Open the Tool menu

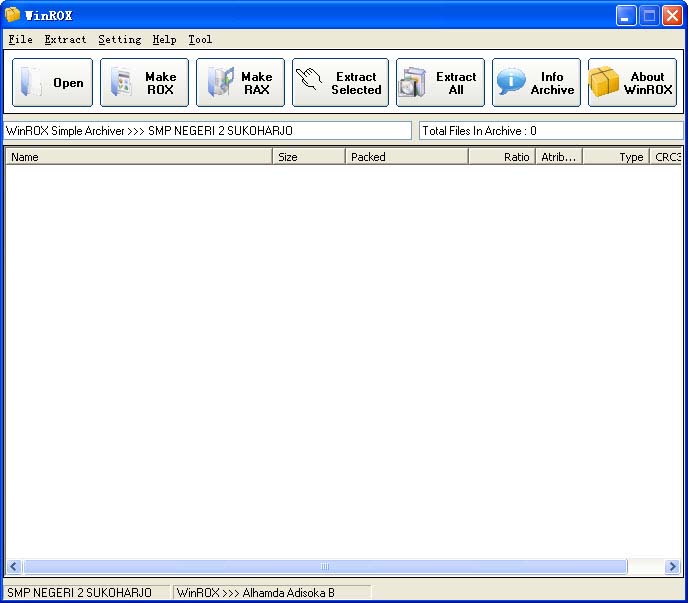click(200, 40)
